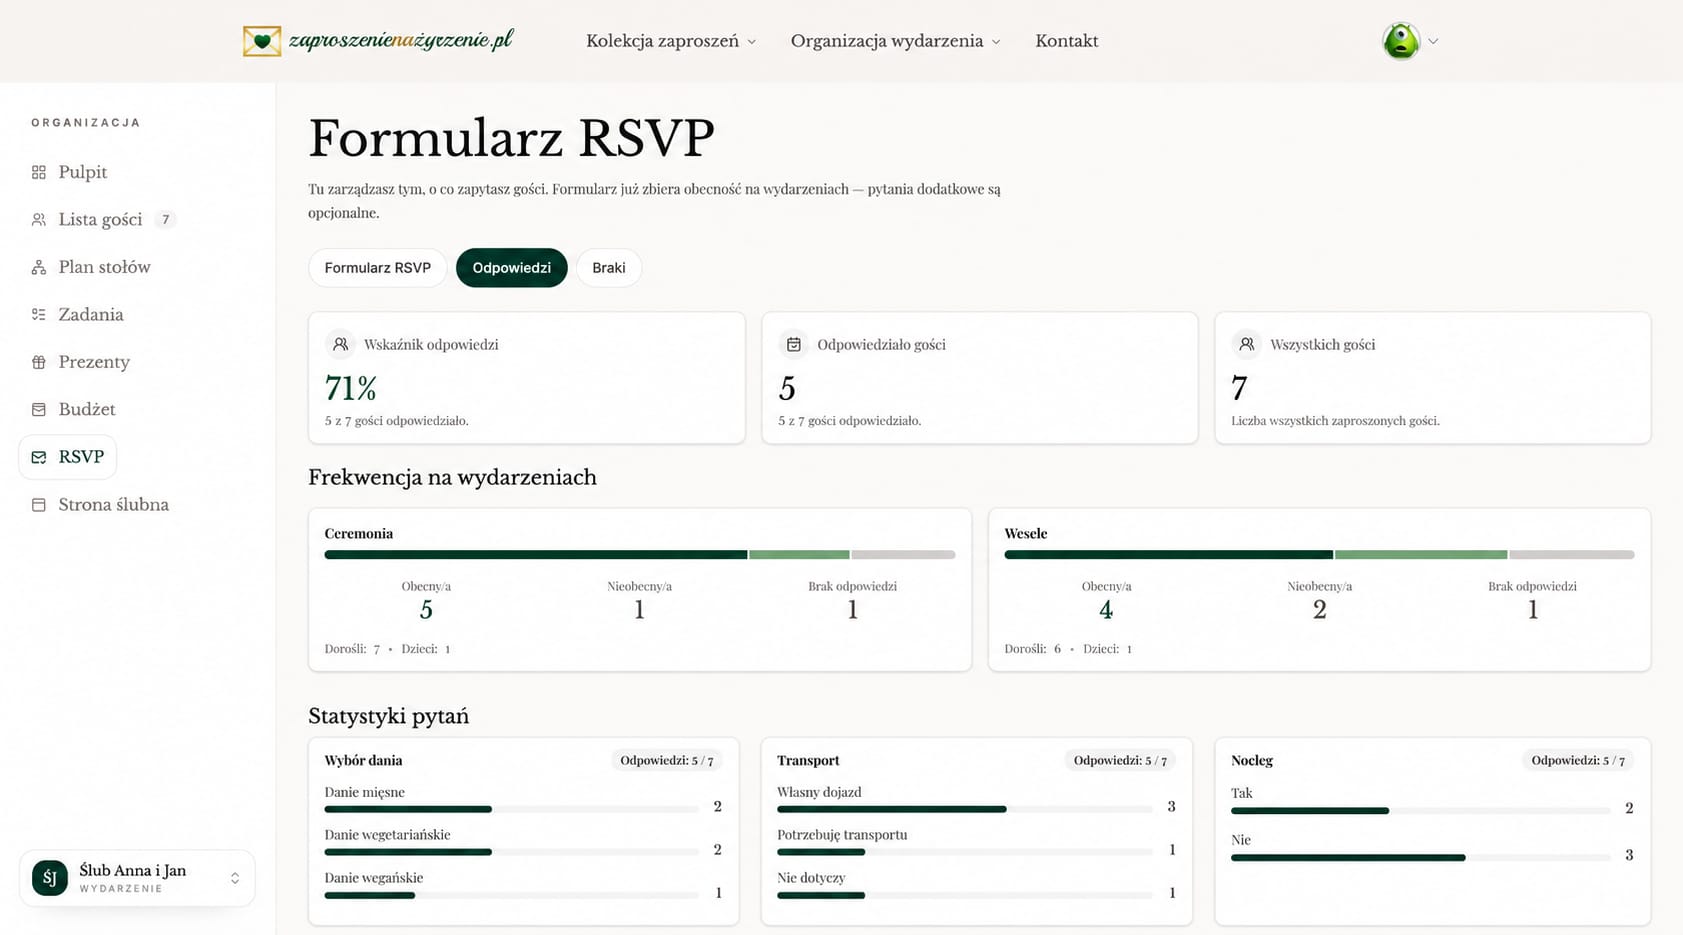Viewport: 1683px width, 935px height.
Task: Click the Ceremonia Brak odpowiedzi label
Action: (853, 586)
